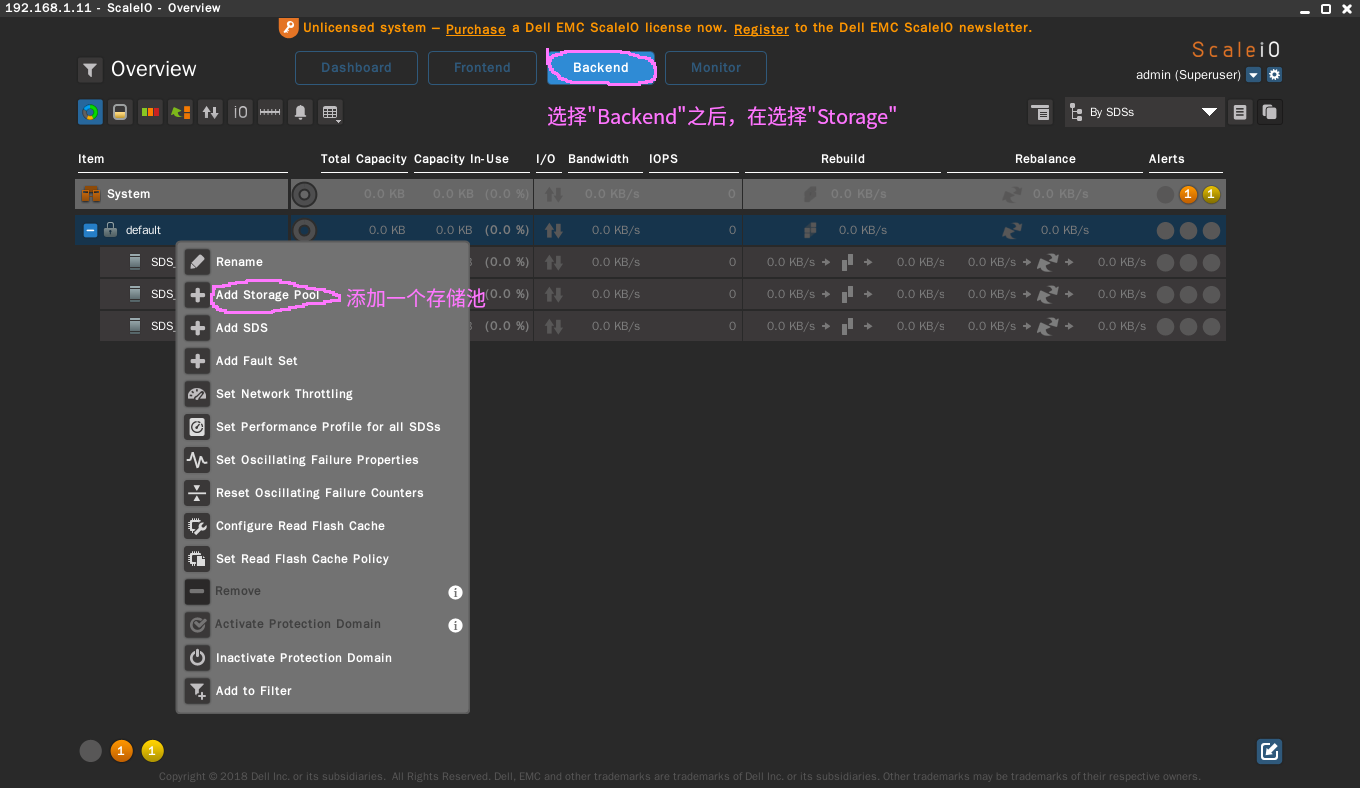
Task: Click the Item column header
Action: point(91,159)
